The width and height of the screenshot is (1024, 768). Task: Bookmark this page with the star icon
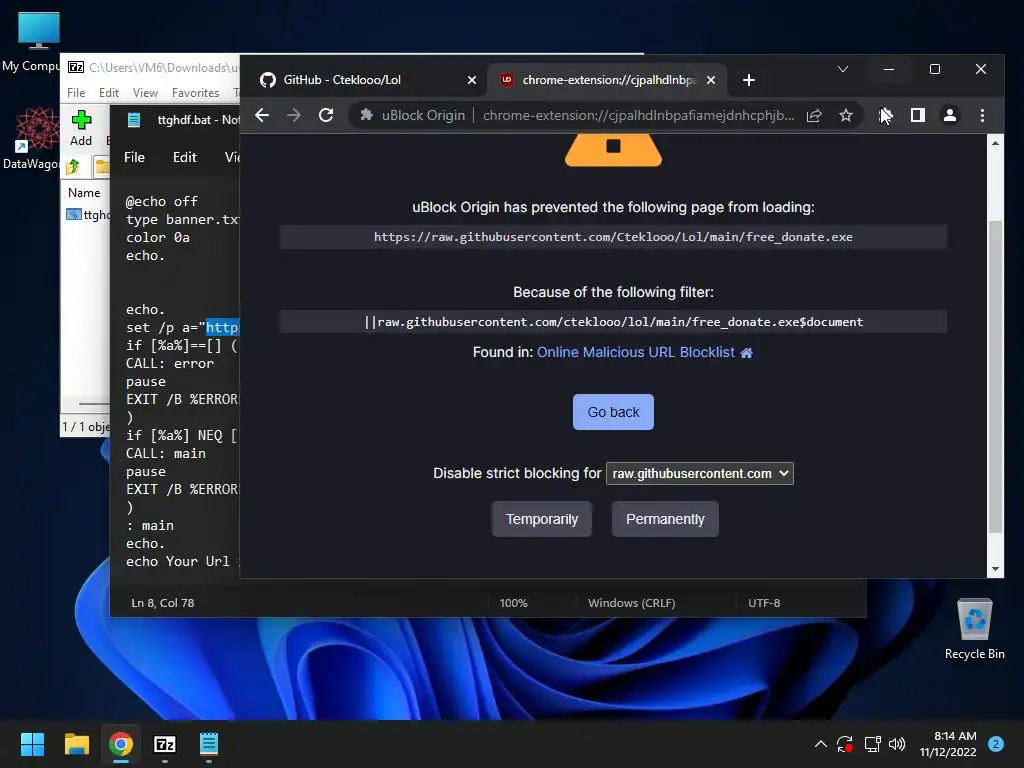(846, 116)
